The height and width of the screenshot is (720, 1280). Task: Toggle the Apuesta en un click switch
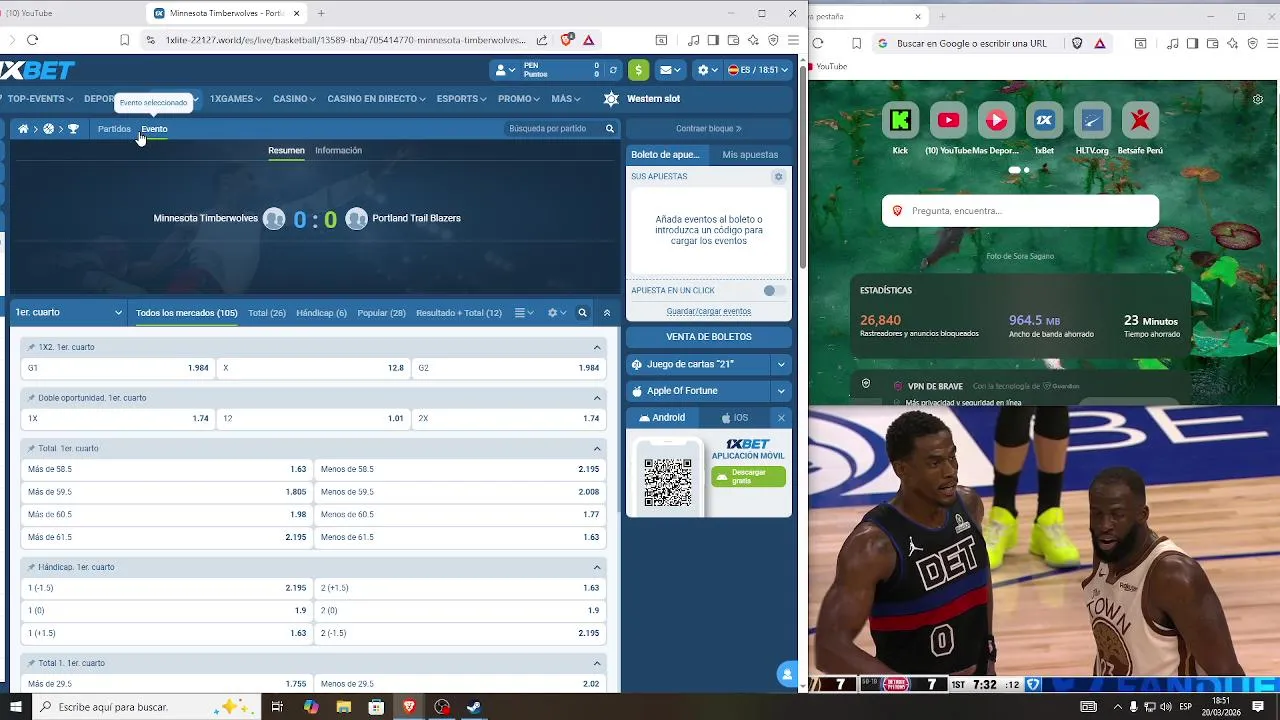pos(773,290)
